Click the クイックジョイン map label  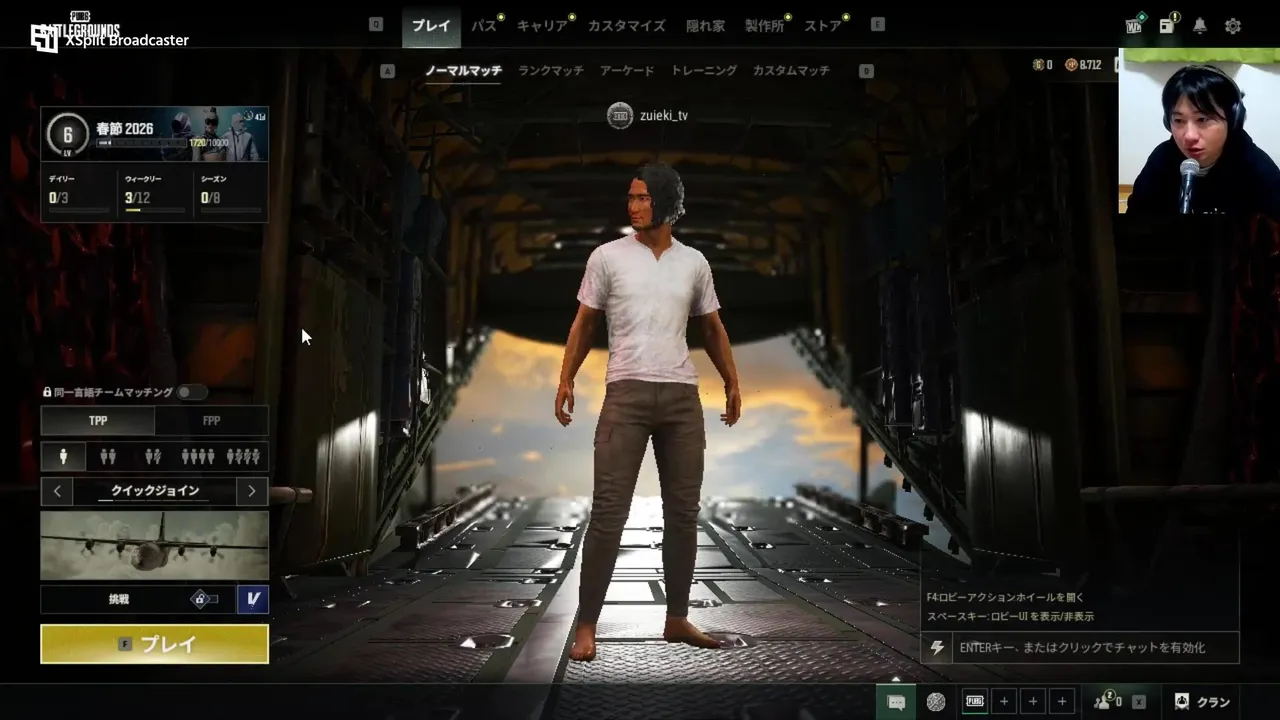coord(155,491)
